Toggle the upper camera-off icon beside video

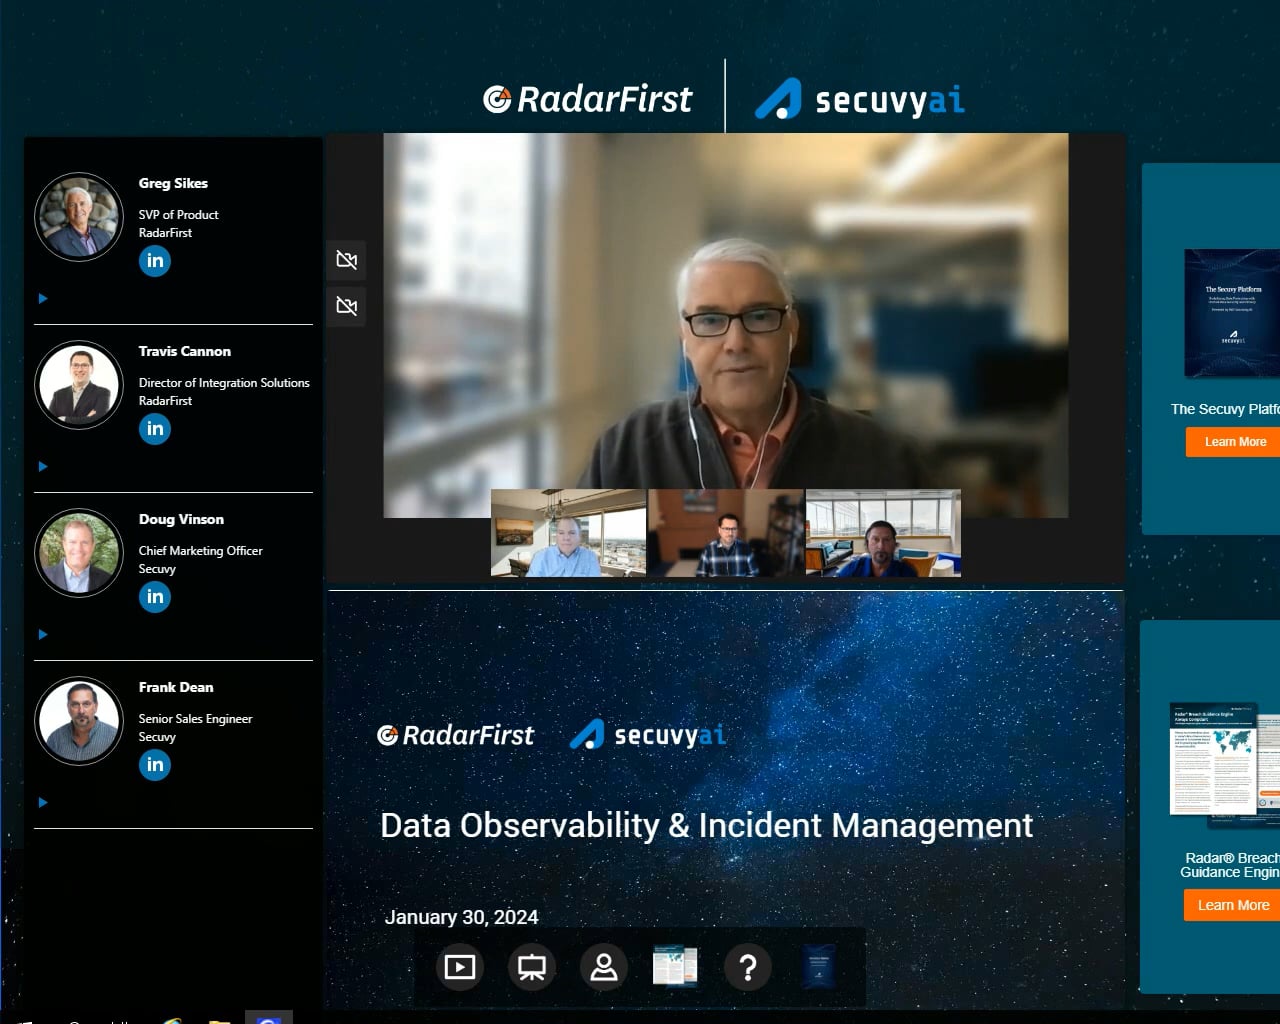pos(347,260)
